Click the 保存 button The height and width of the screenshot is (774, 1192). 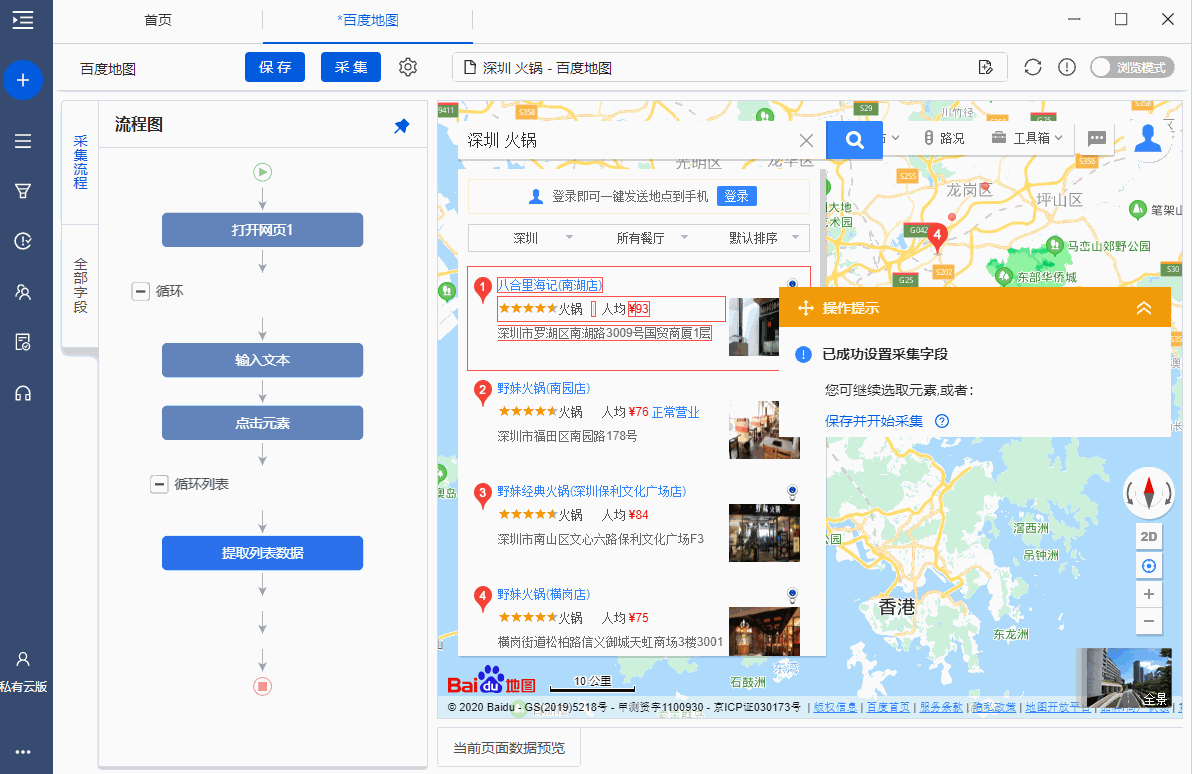tap(274, 67)
